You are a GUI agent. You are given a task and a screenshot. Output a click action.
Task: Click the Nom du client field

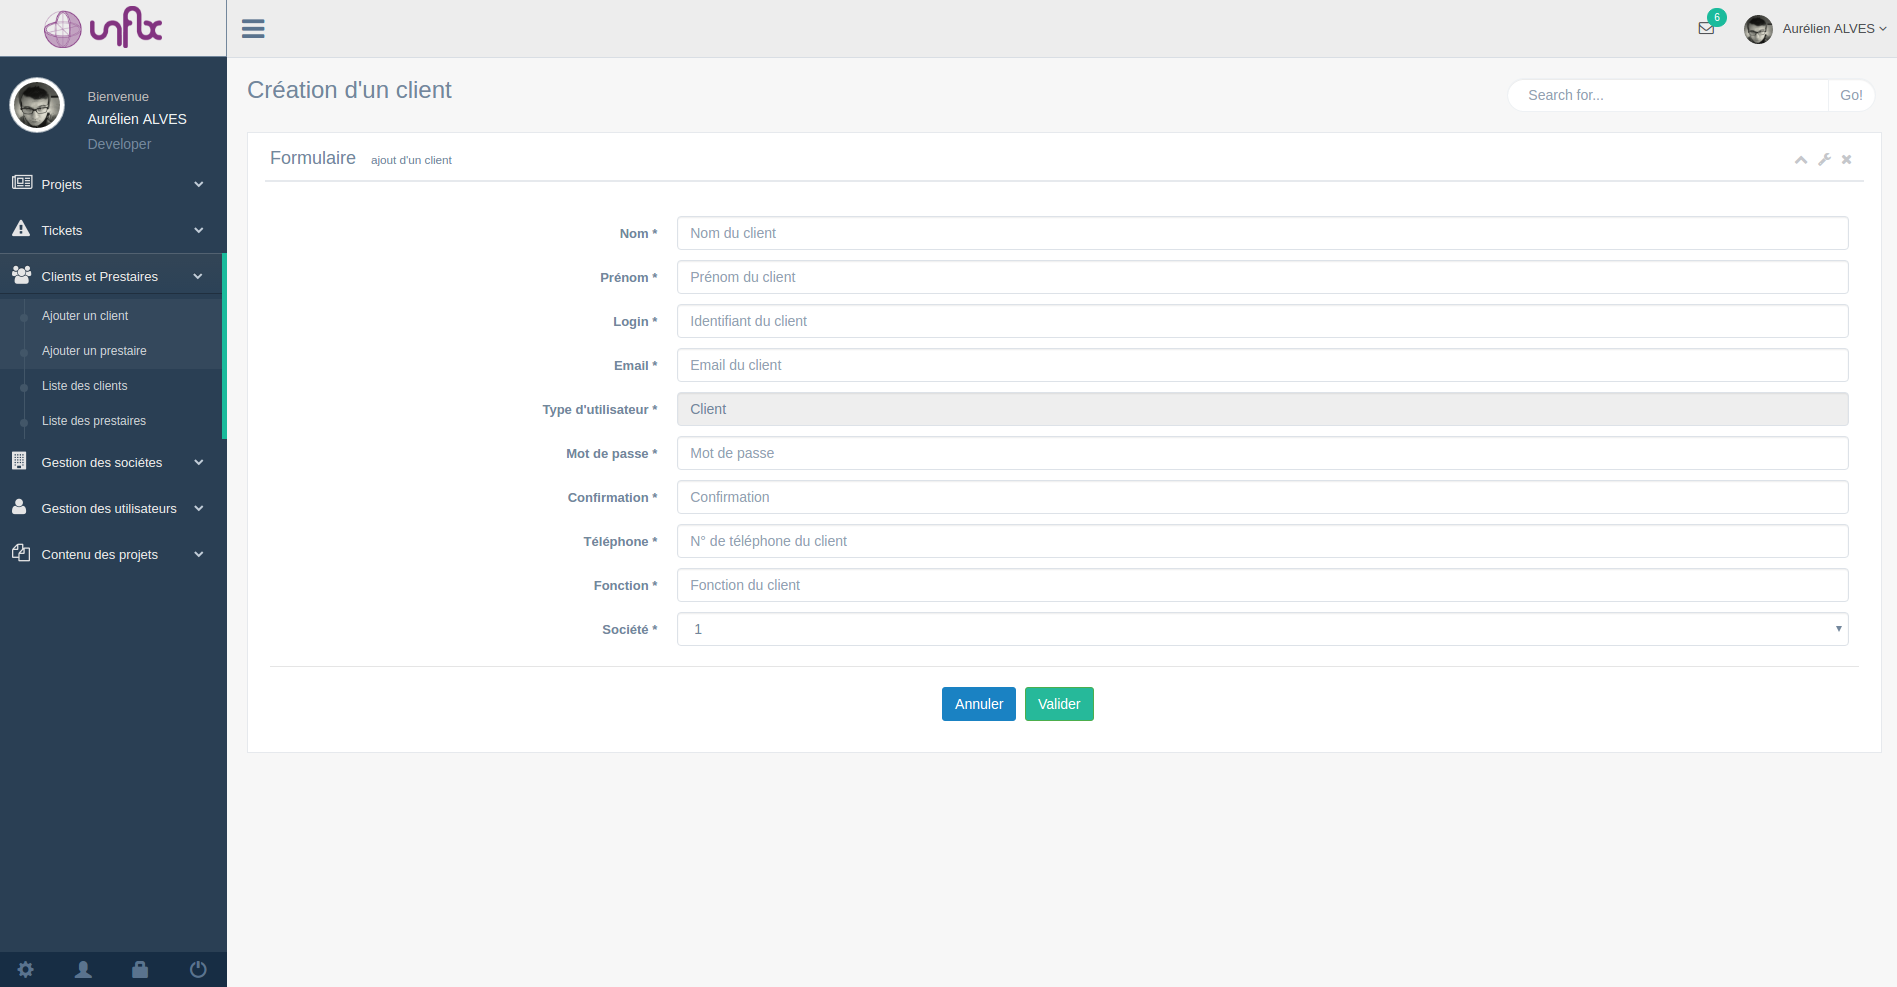1262,233
